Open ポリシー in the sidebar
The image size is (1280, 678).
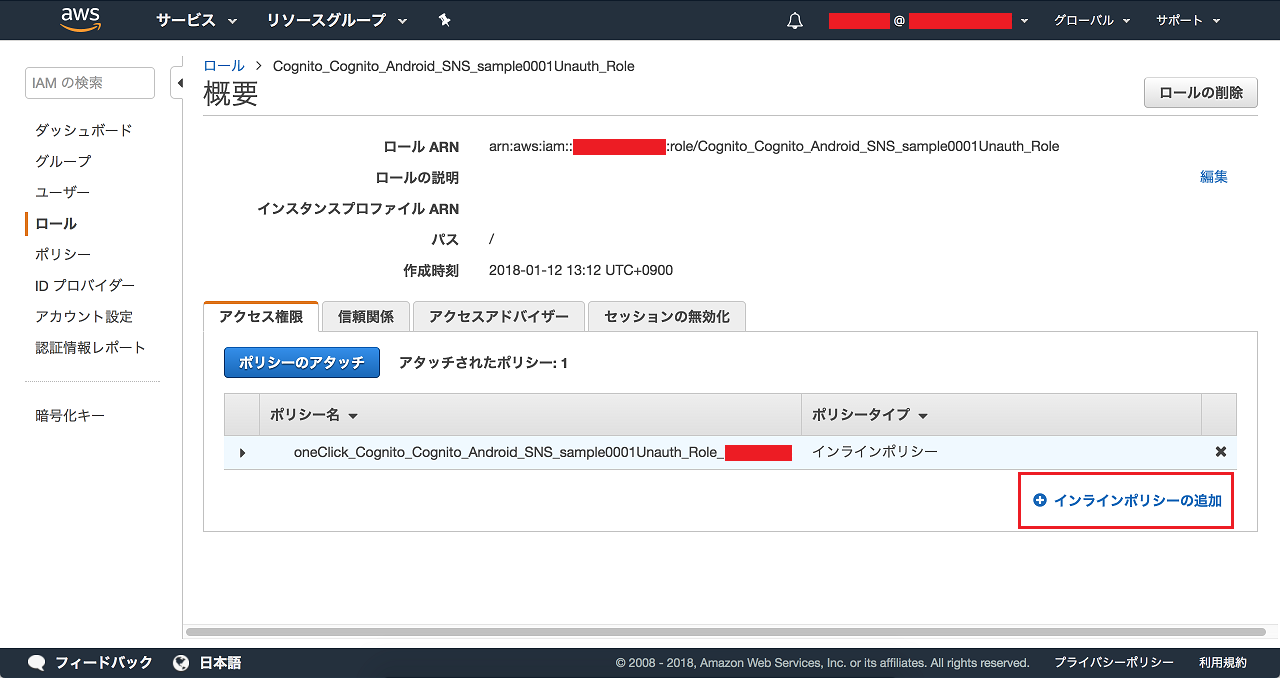63,254
